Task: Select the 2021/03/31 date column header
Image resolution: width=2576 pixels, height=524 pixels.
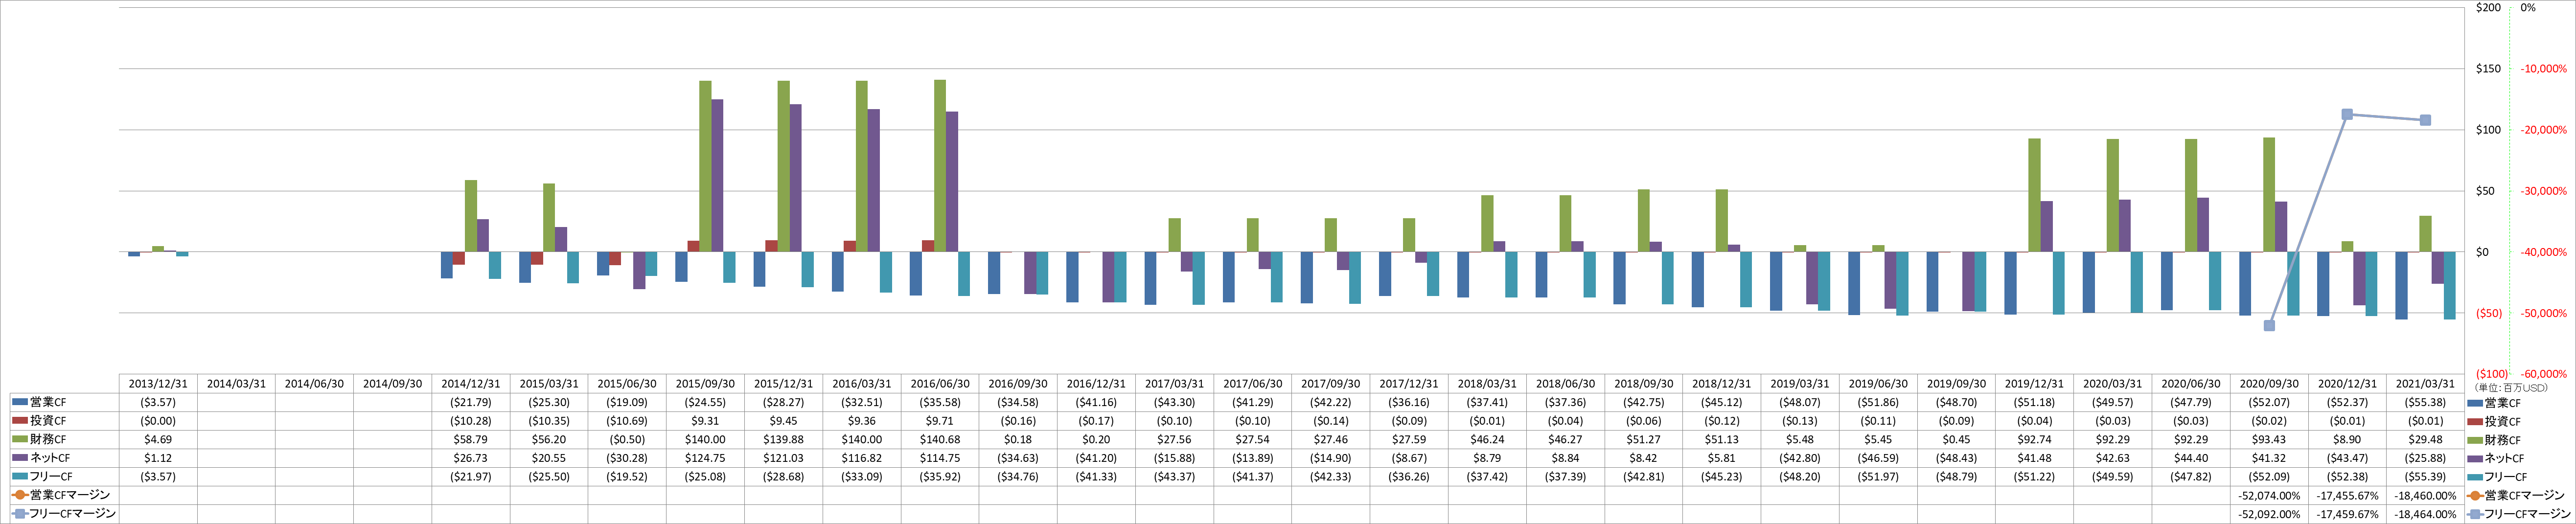Action: (2424, 384)
